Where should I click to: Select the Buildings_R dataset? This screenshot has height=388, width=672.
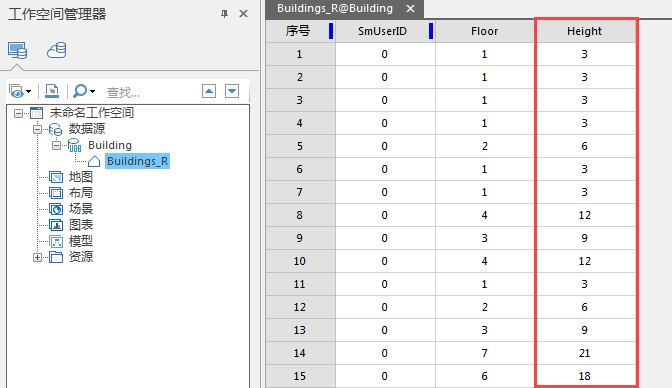(x=137, y=161)
